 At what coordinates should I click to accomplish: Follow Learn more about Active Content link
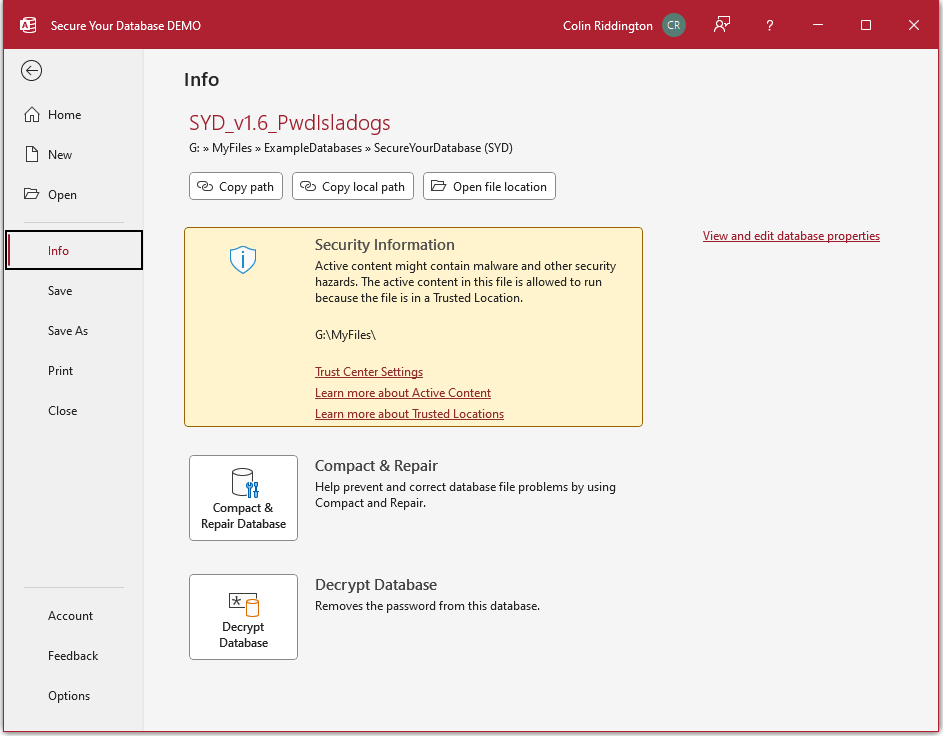pyautogui.click(x=403, y=393)
